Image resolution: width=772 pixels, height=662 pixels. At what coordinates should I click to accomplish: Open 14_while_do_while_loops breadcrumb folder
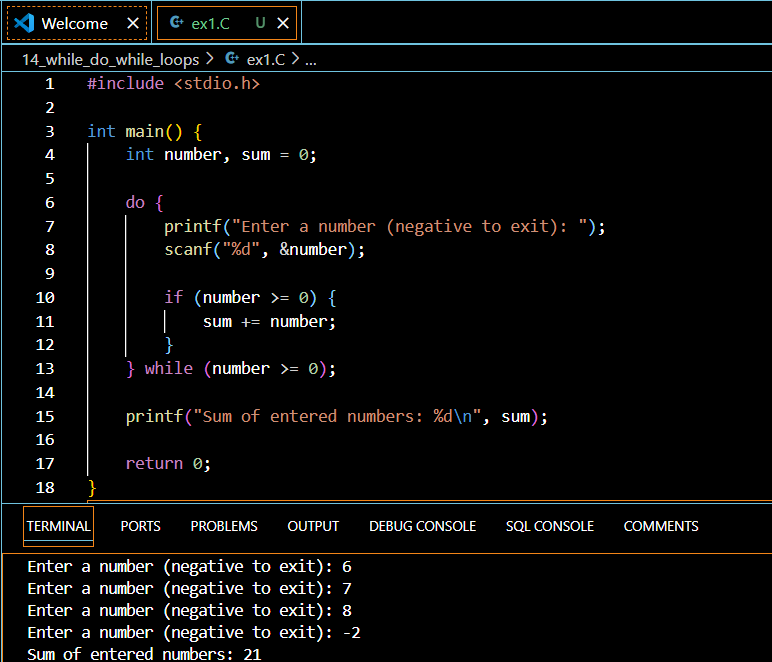pos(110,59)
